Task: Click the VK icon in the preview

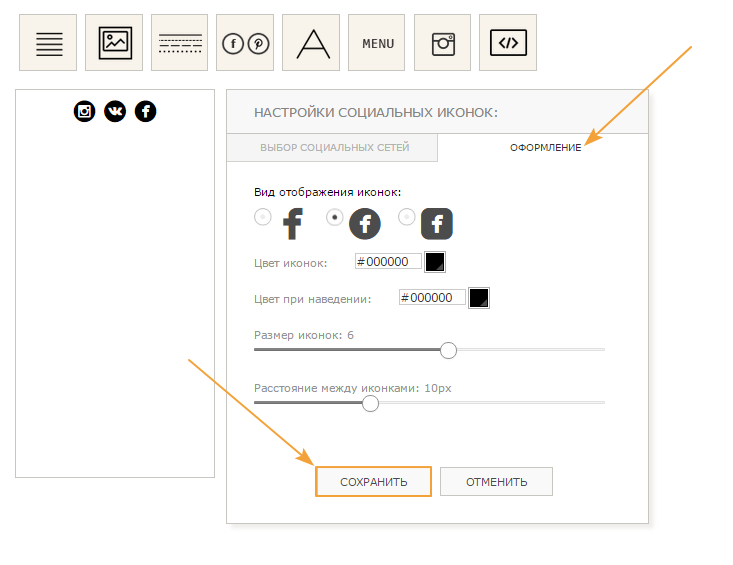Action: (115, 111)
